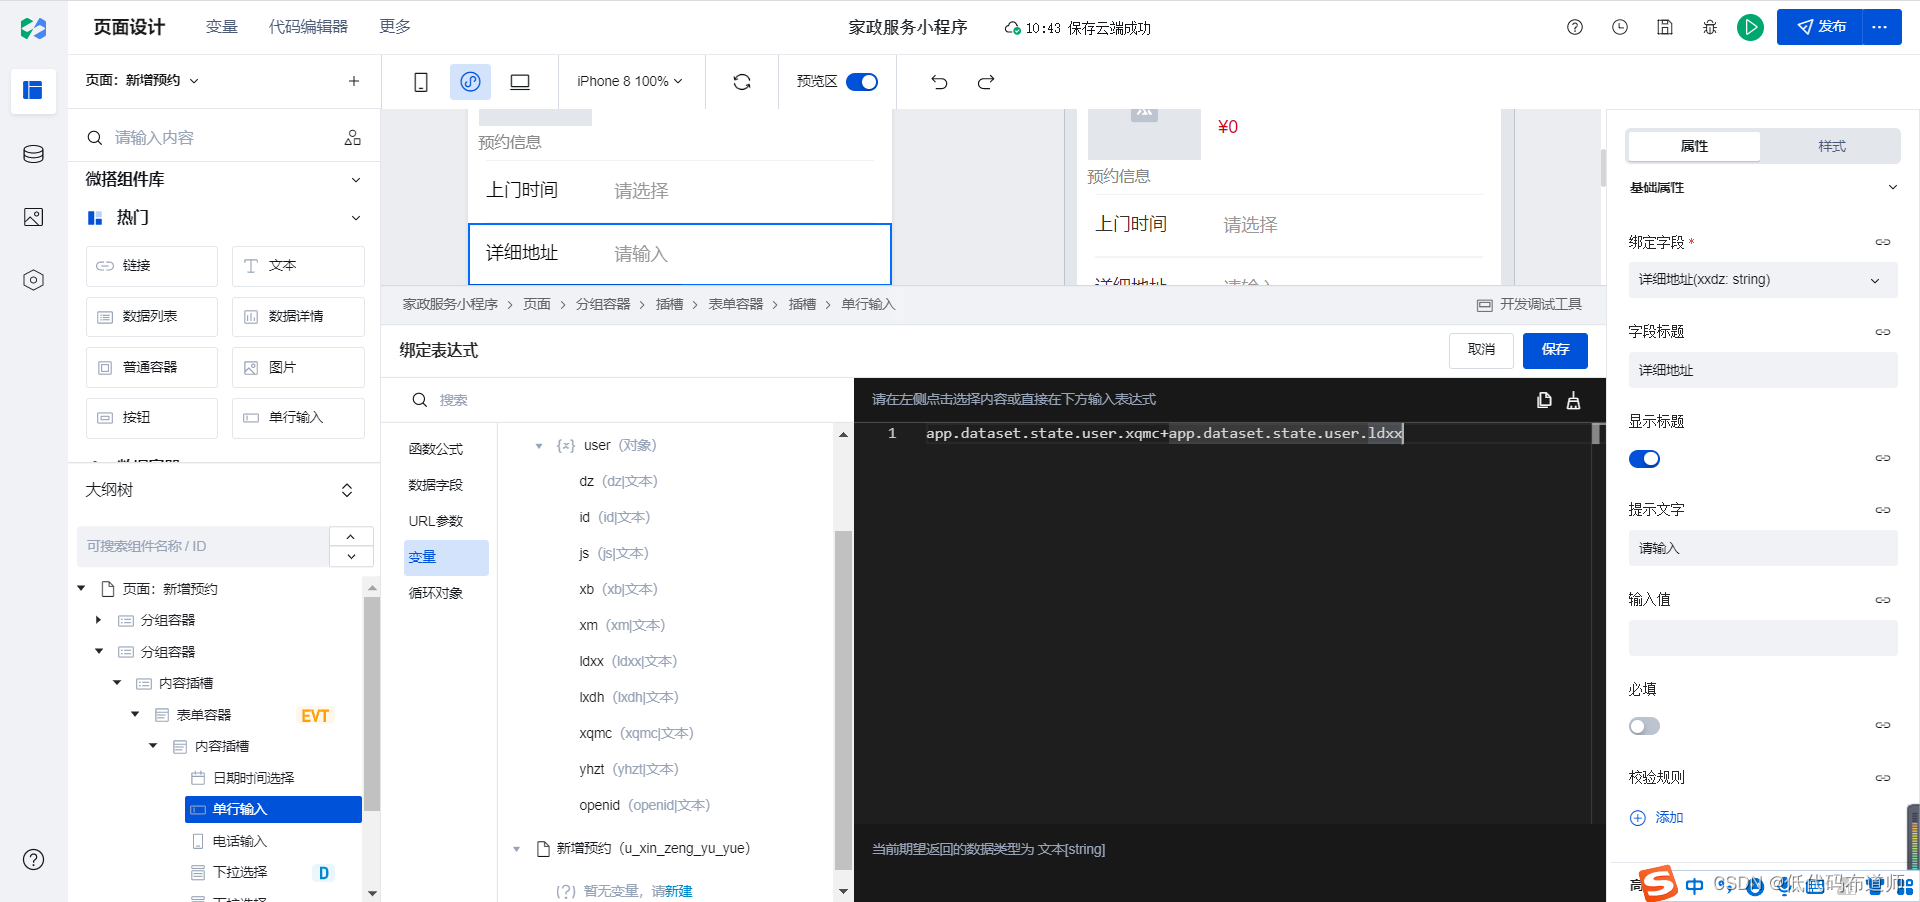Click the bind link icon next to 字段标题
This screenshot has width=1920, height=902.
click(1883, 332)
